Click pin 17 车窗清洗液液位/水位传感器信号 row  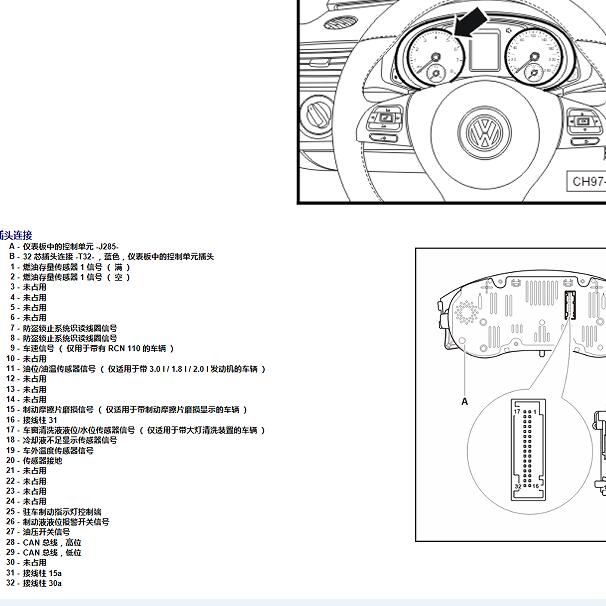(136, 430)
